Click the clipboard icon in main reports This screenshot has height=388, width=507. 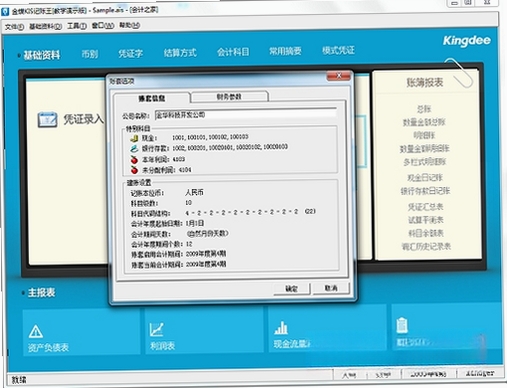click(x=402, y=325)
